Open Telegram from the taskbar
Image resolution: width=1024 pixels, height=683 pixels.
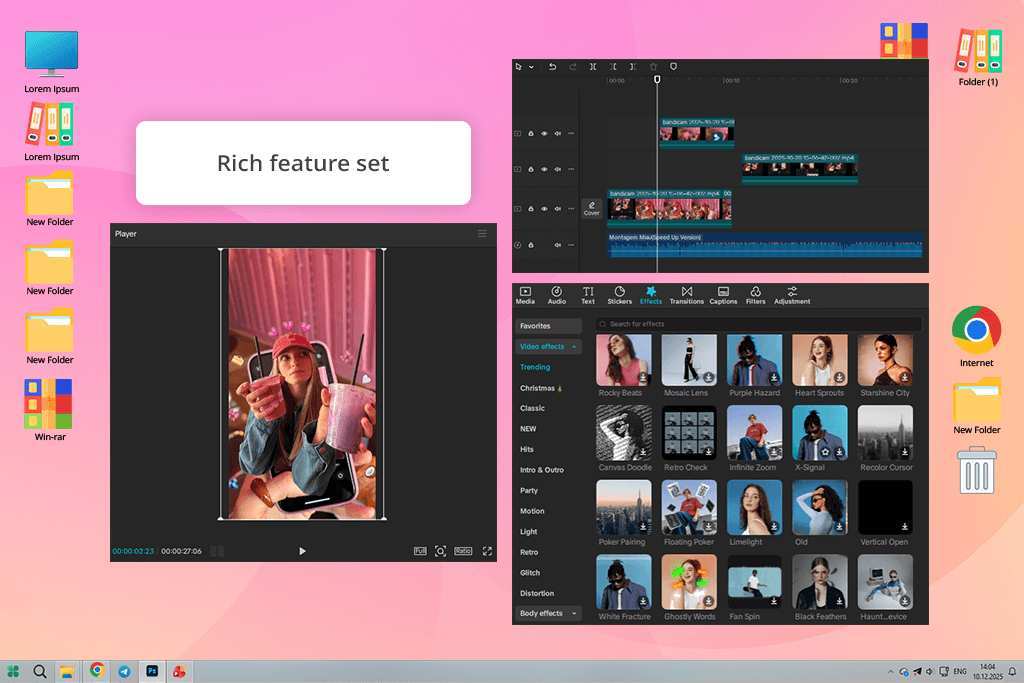click(x=124, y=671)
